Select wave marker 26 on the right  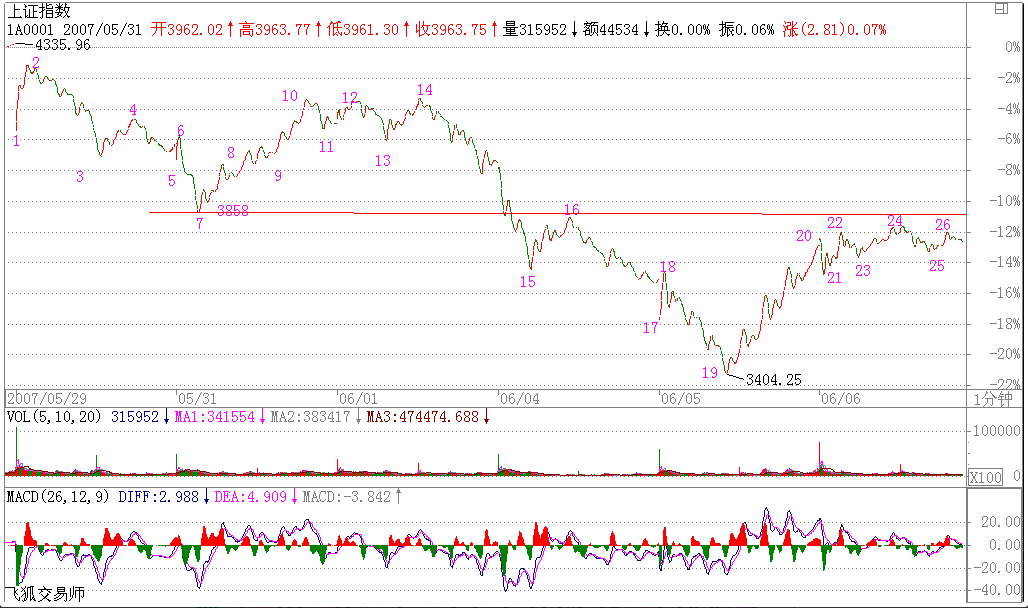[x=942, y=224]
